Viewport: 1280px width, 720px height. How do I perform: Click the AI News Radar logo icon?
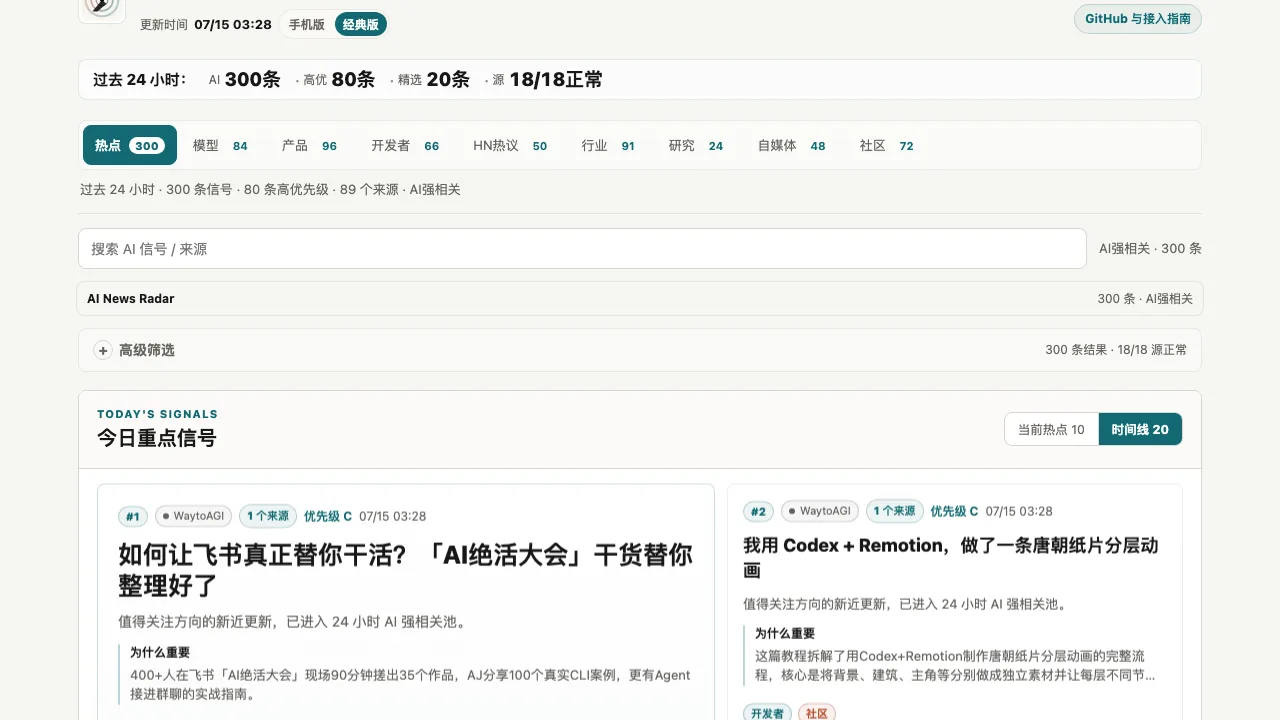coord(101,8)
